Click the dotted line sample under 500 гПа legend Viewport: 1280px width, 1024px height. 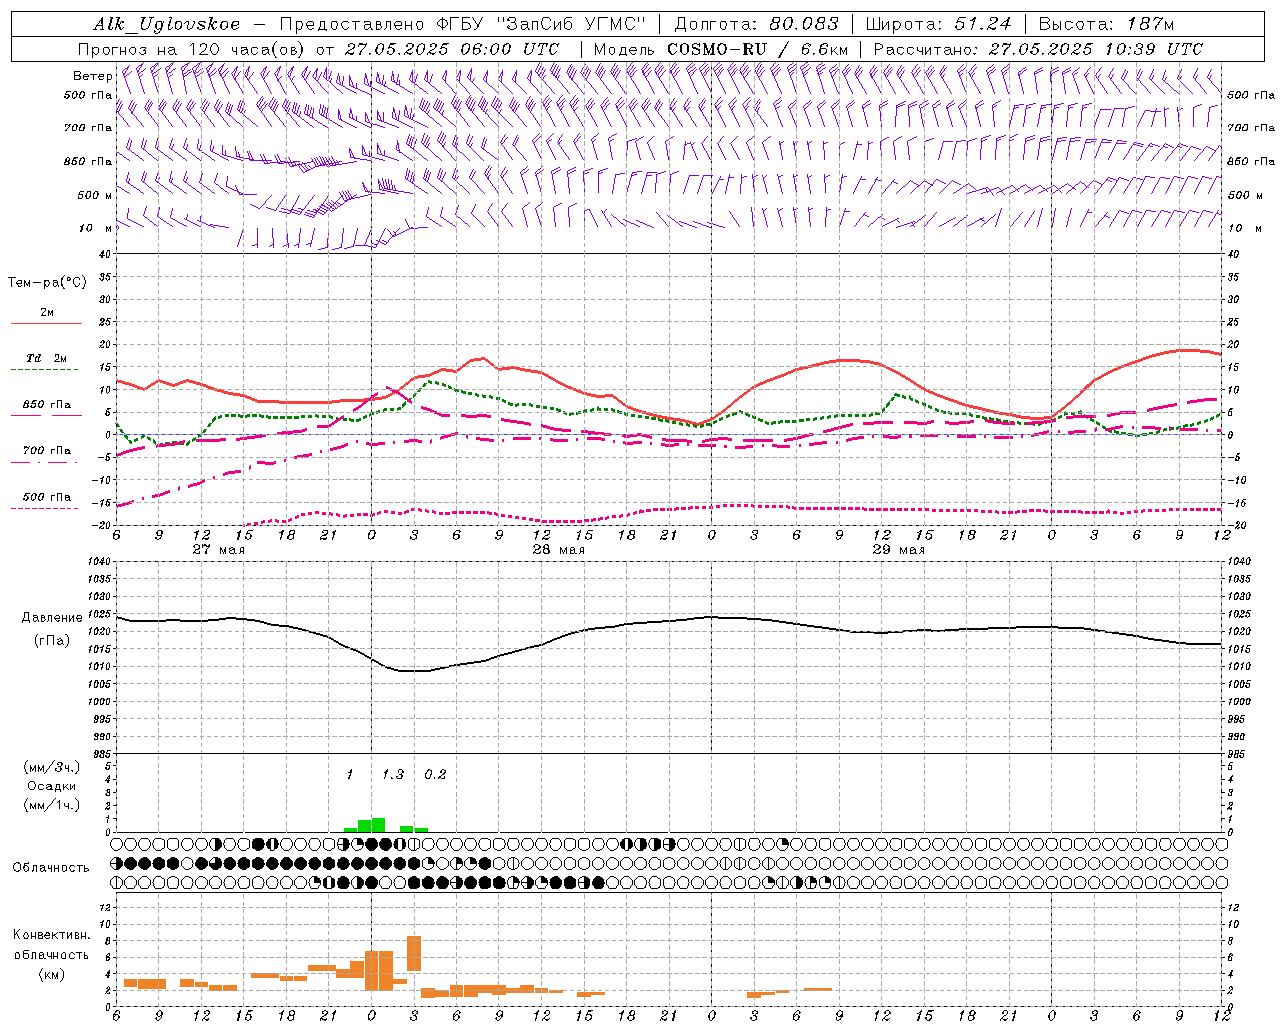point(46,508)
